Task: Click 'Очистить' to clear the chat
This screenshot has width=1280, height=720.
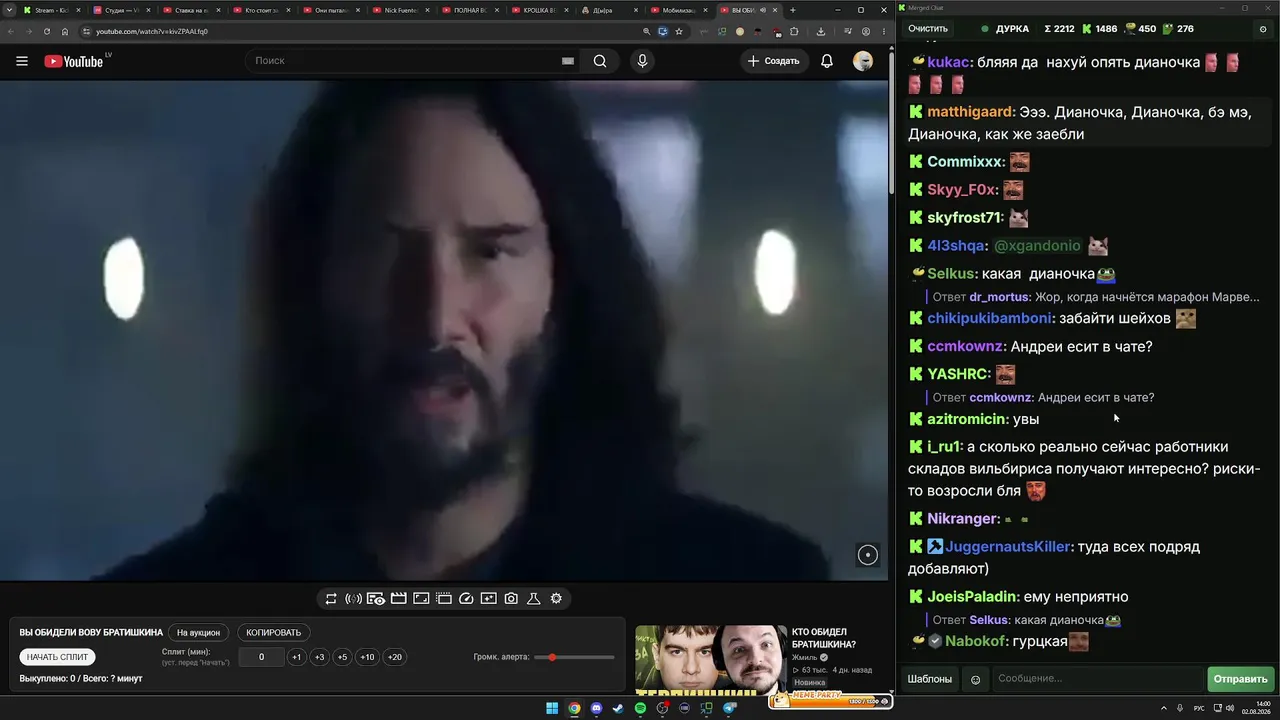Action: [x=928, y=29]
